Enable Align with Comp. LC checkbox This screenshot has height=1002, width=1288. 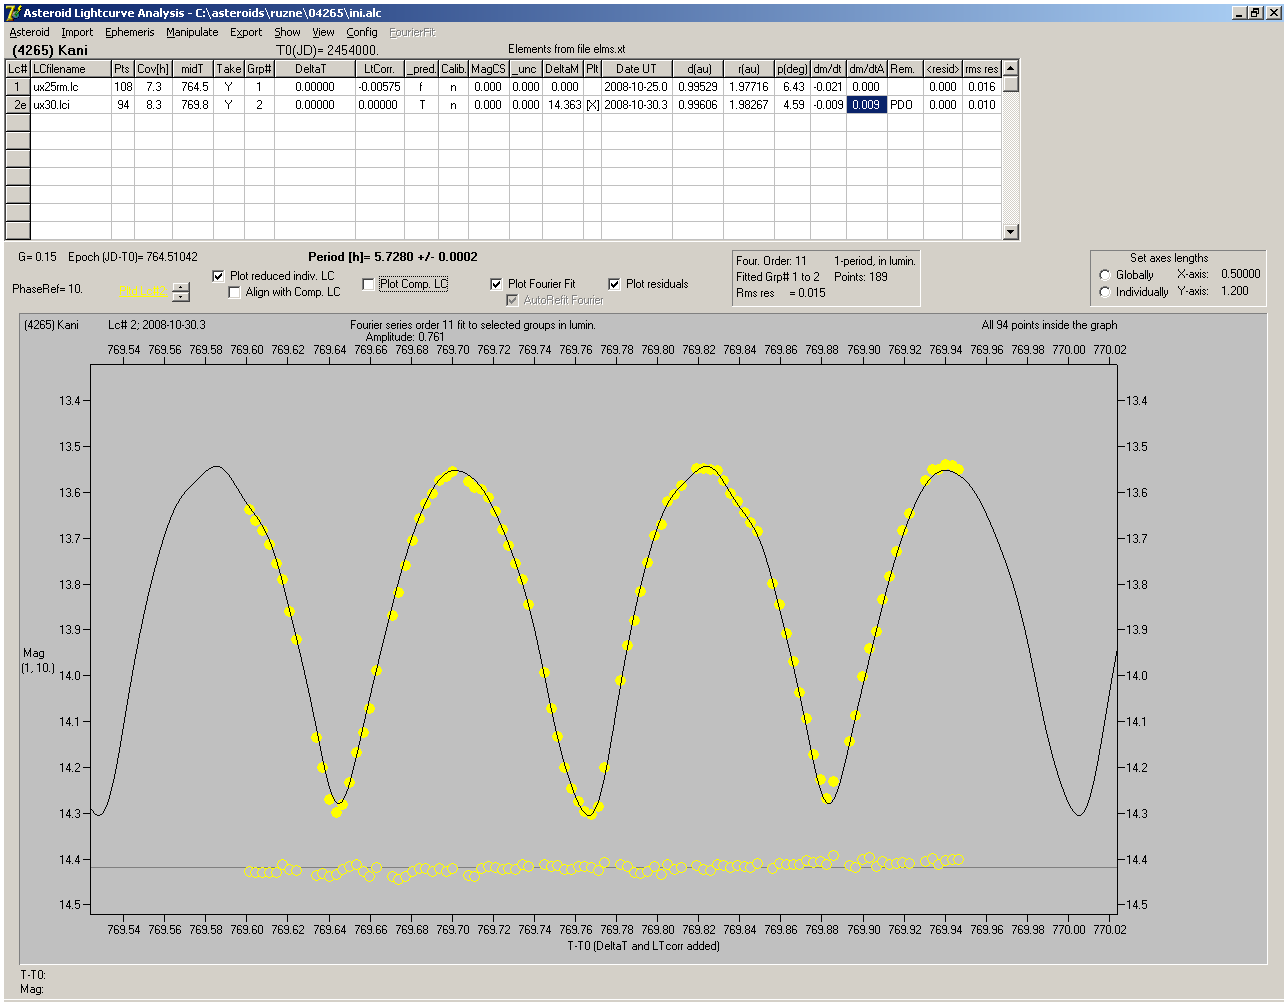click(x=235, y=292)
